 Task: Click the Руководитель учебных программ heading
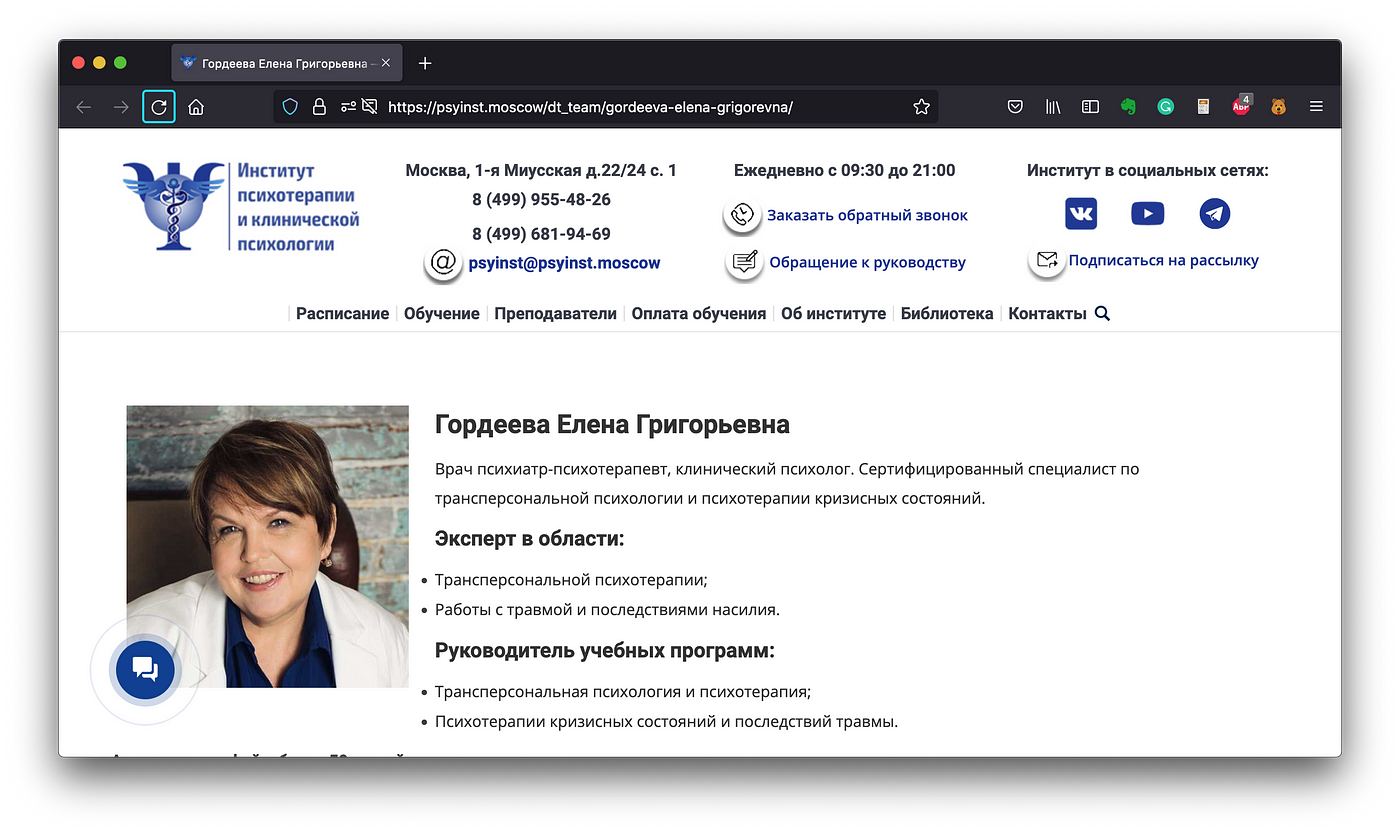click(605, 651)
